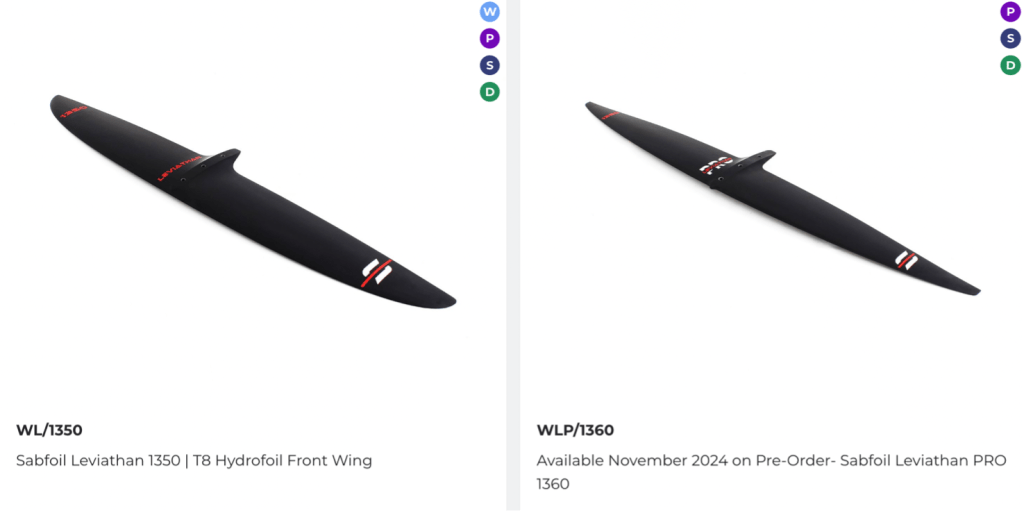
Task: Click the Sabfoil logo on the PRO 1360 wing
Action: click(906, 261)
